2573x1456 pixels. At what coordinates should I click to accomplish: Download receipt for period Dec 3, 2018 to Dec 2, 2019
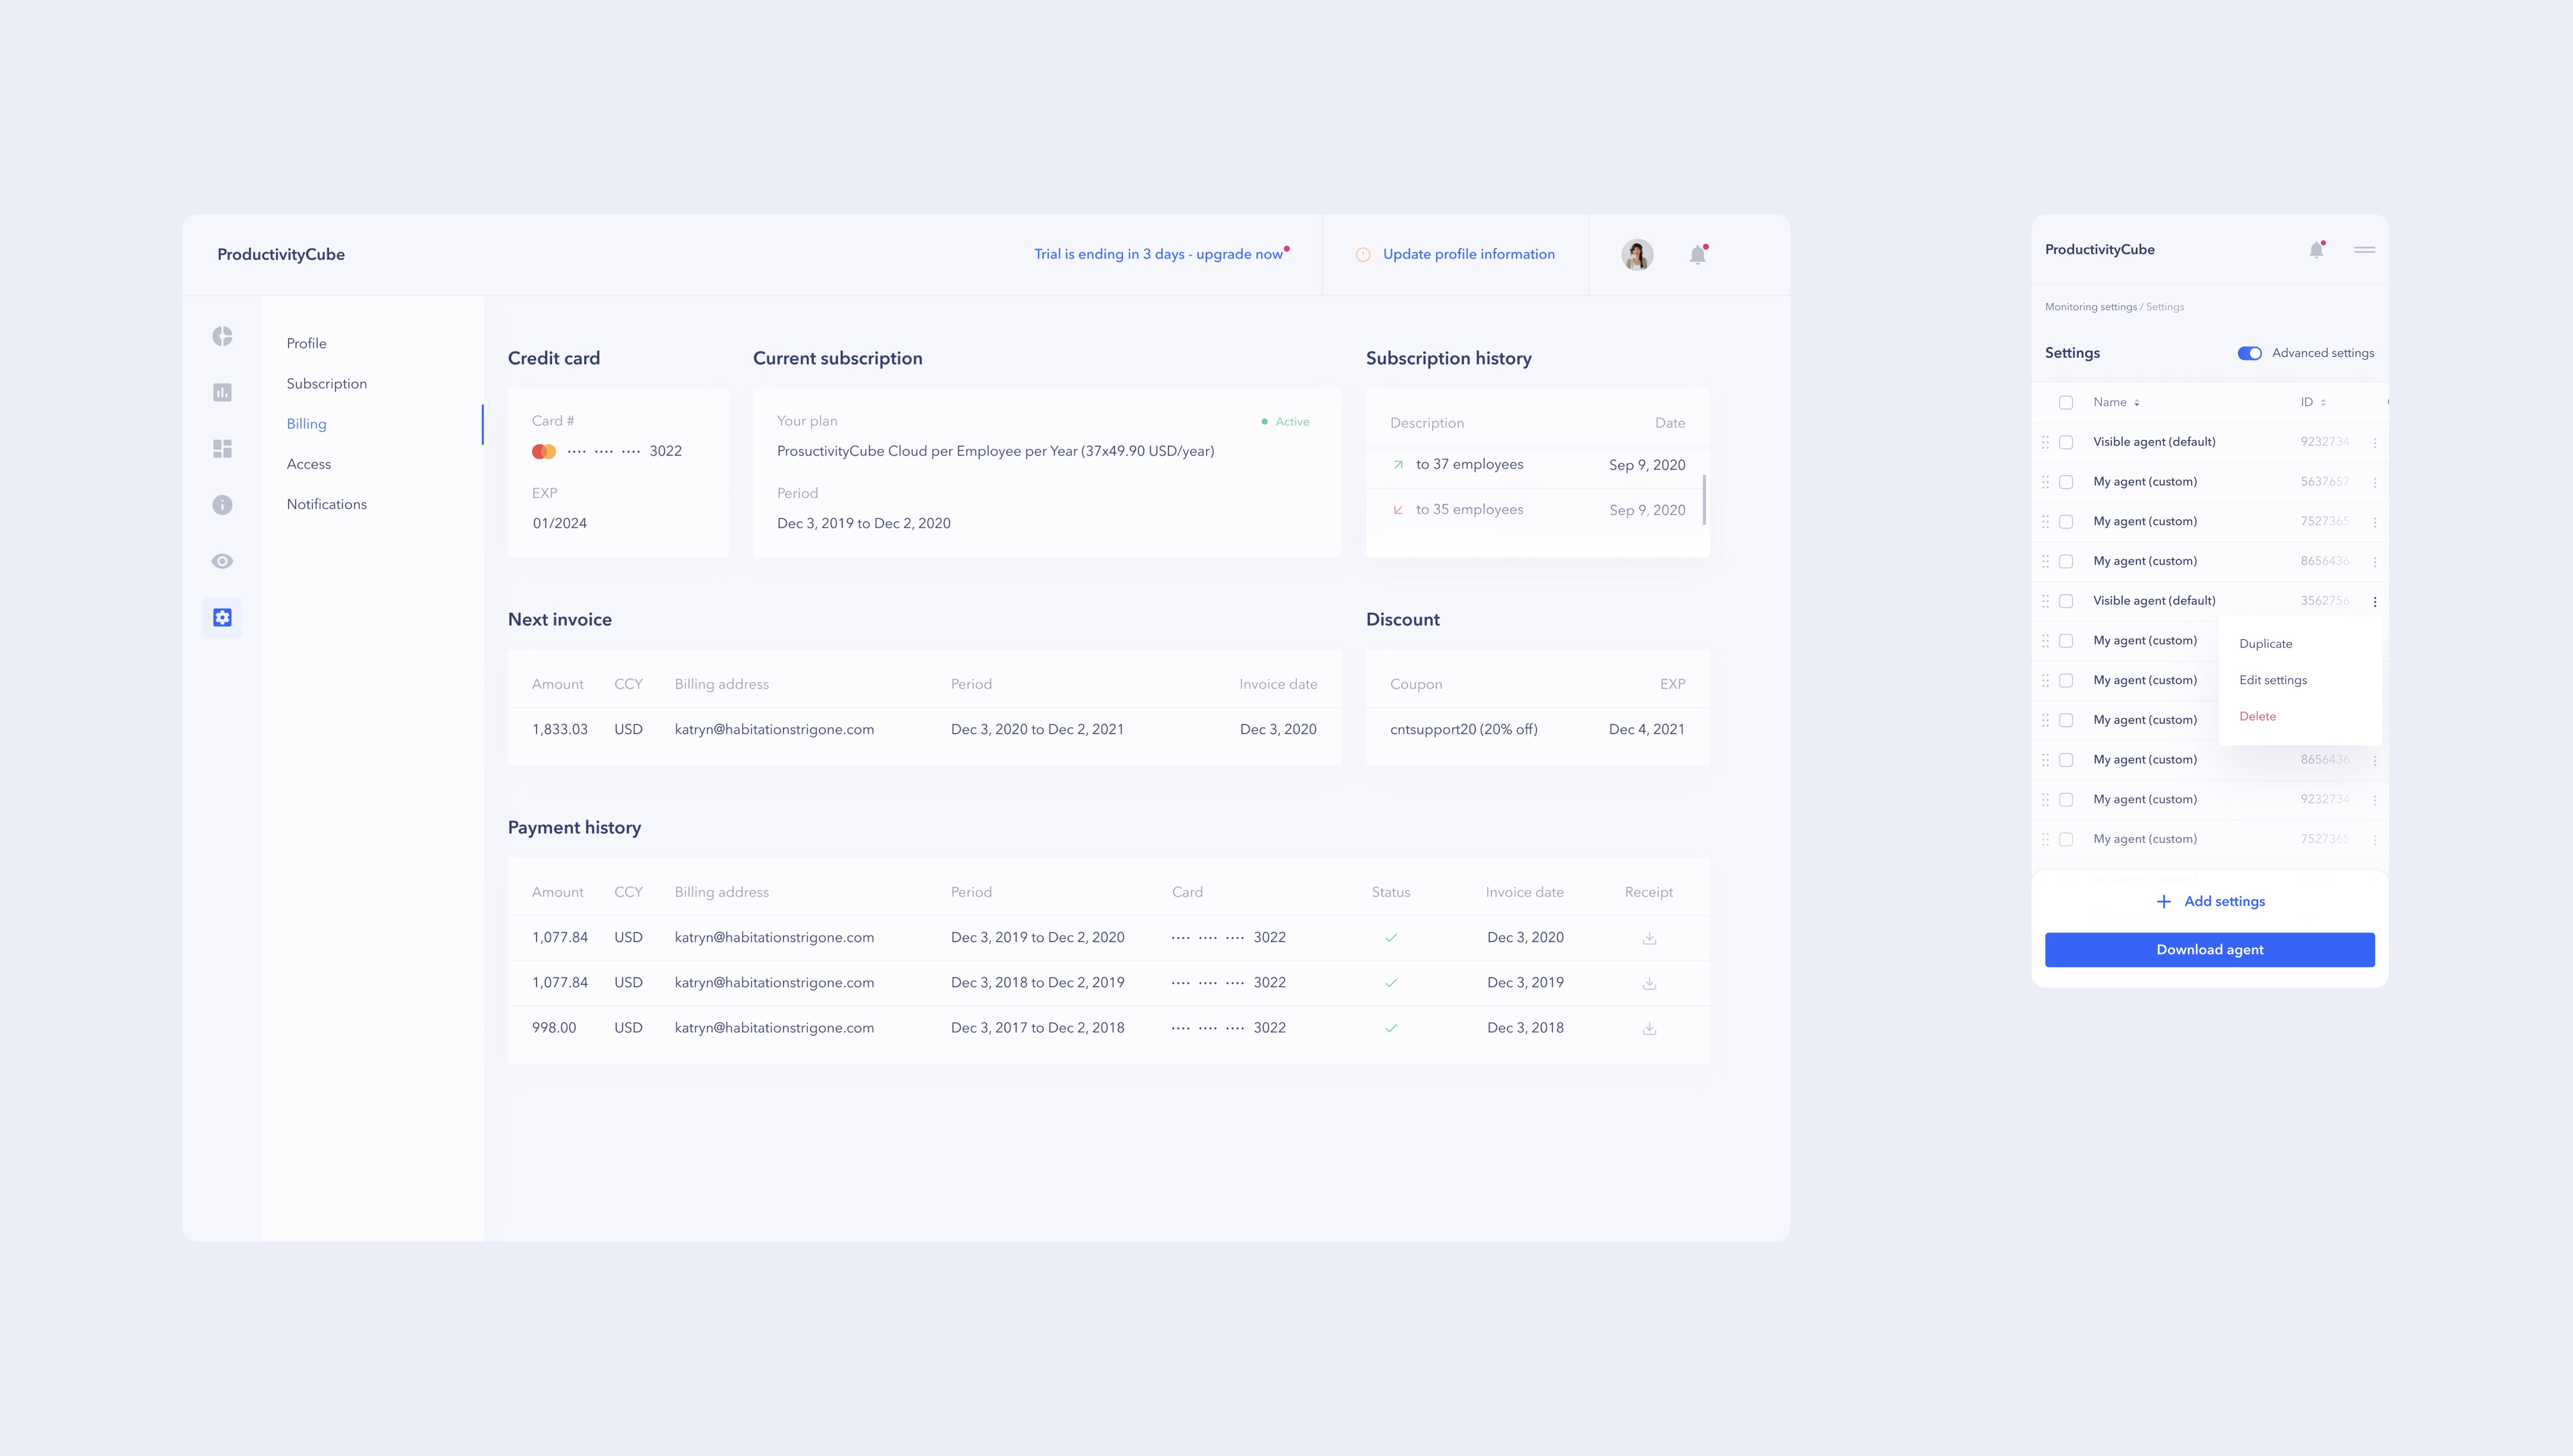(1649, 983)
